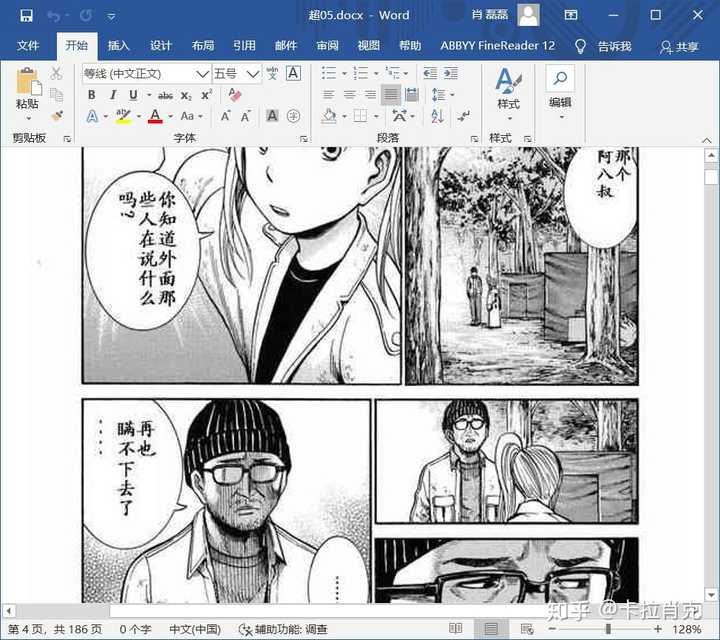
Task: Switch to the 设计 tab
Action: point(160,46)
